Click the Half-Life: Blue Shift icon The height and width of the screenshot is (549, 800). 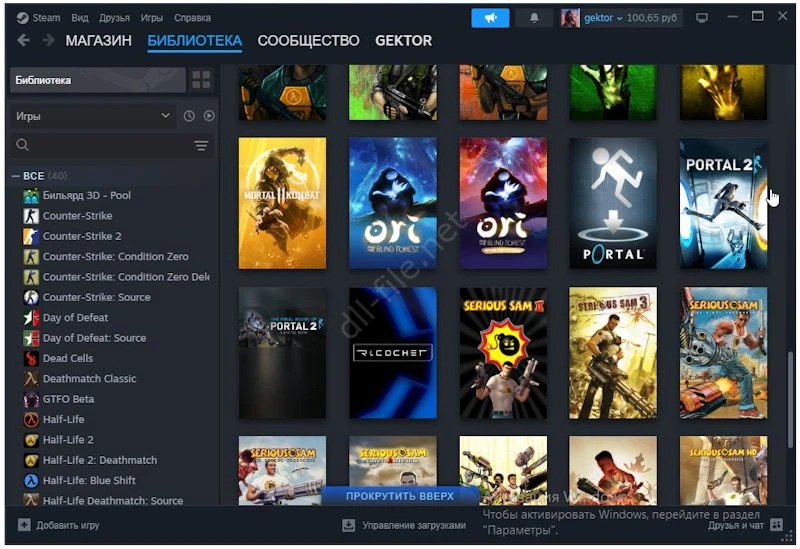[x=31, y=481]
